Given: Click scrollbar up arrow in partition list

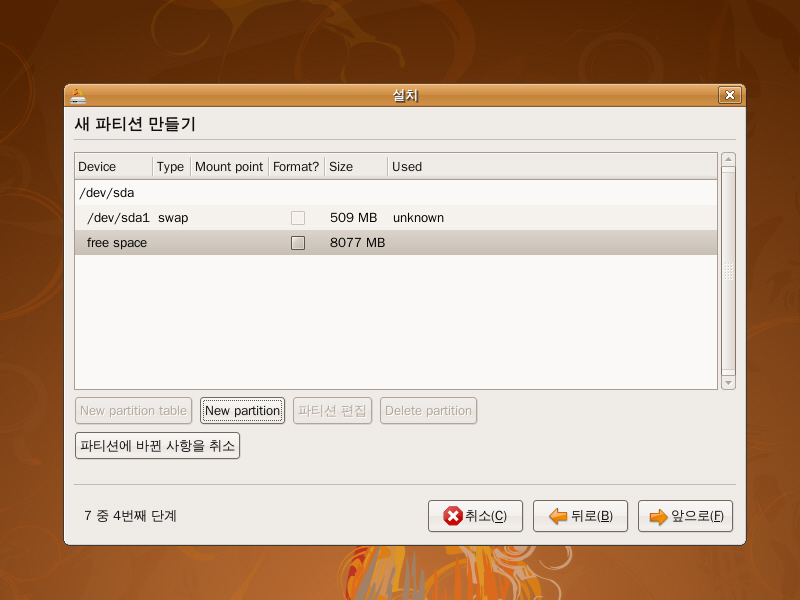Looking at the screenshot, I should [729, 159].
